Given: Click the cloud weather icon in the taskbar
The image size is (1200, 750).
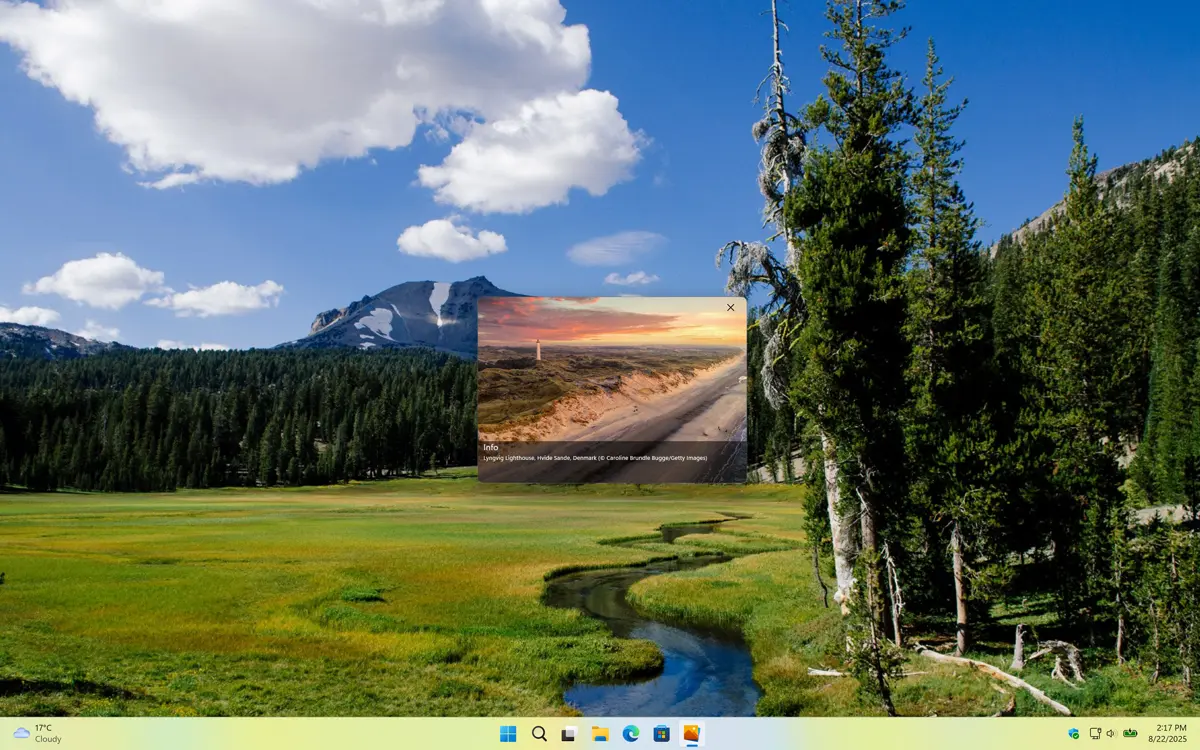Looking at the screenshot, I should (21, 734).
